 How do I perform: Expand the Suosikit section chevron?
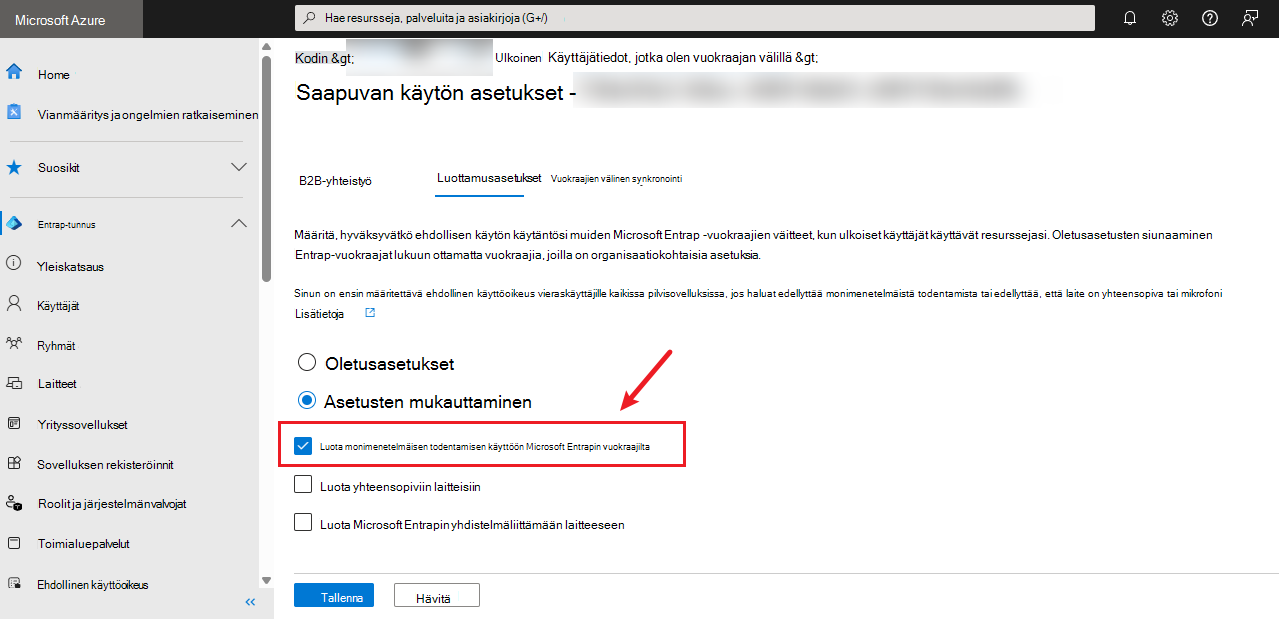[238, 167]
